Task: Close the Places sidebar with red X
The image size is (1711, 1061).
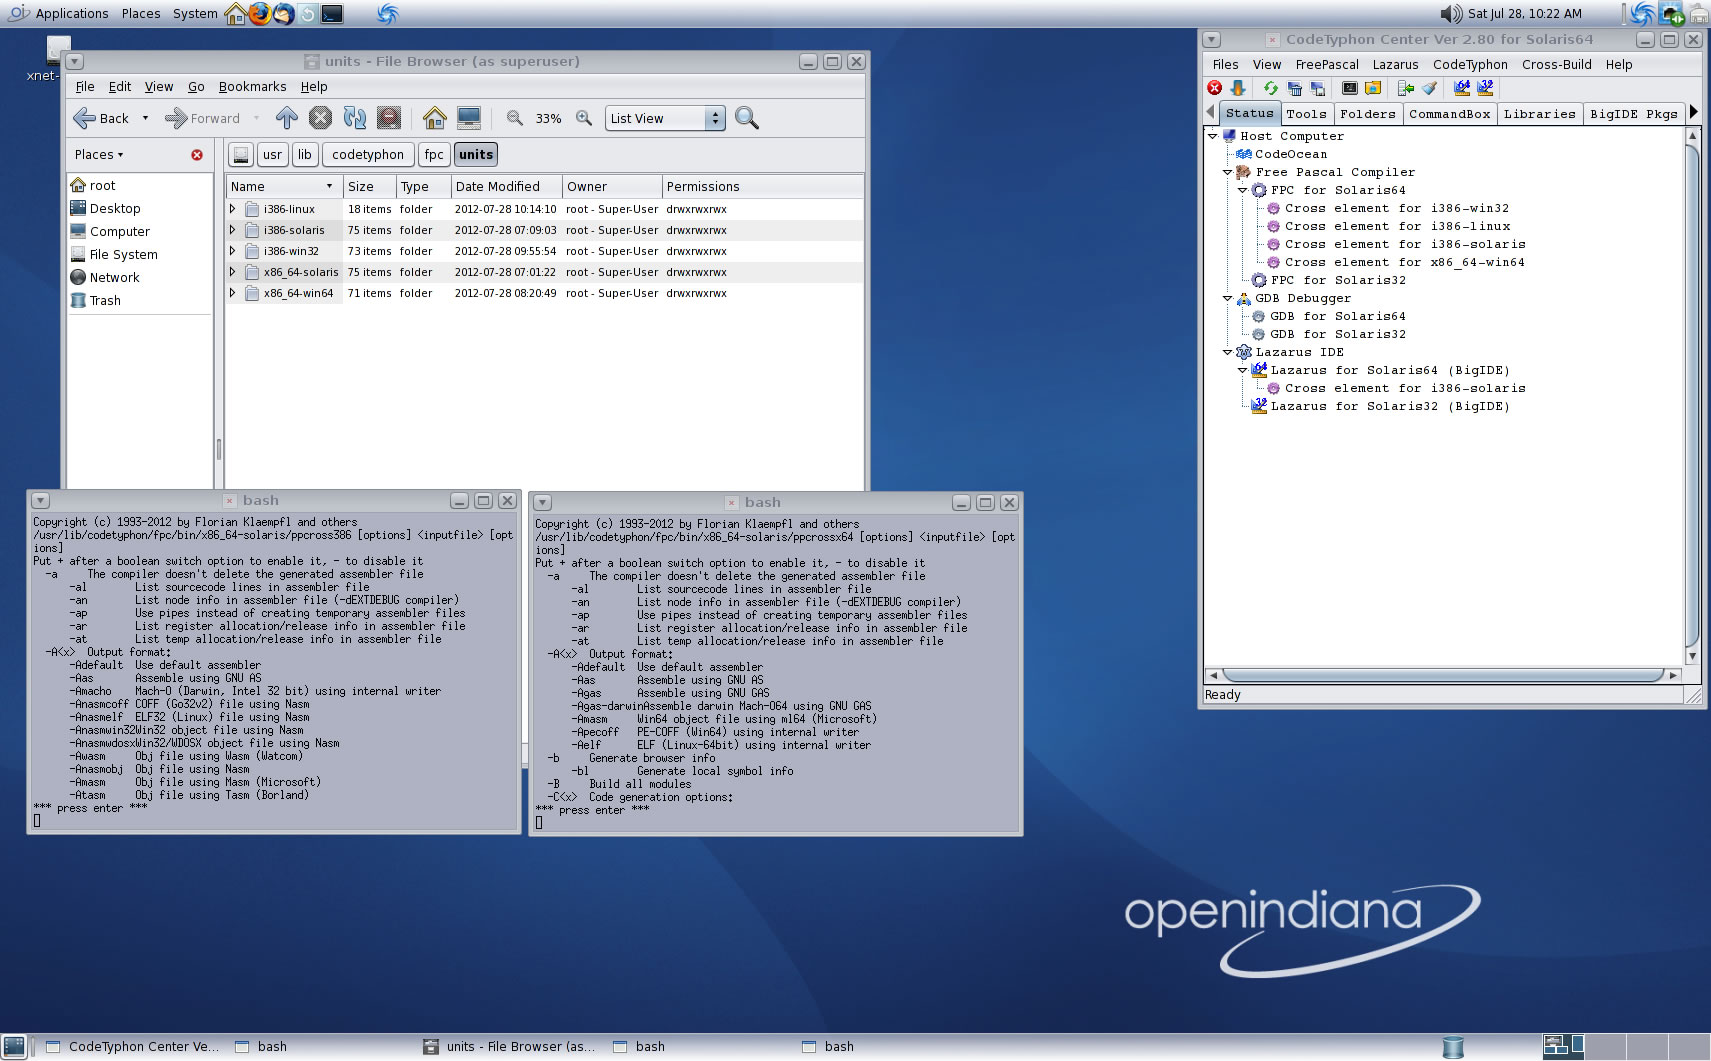Action: point(197,155)
